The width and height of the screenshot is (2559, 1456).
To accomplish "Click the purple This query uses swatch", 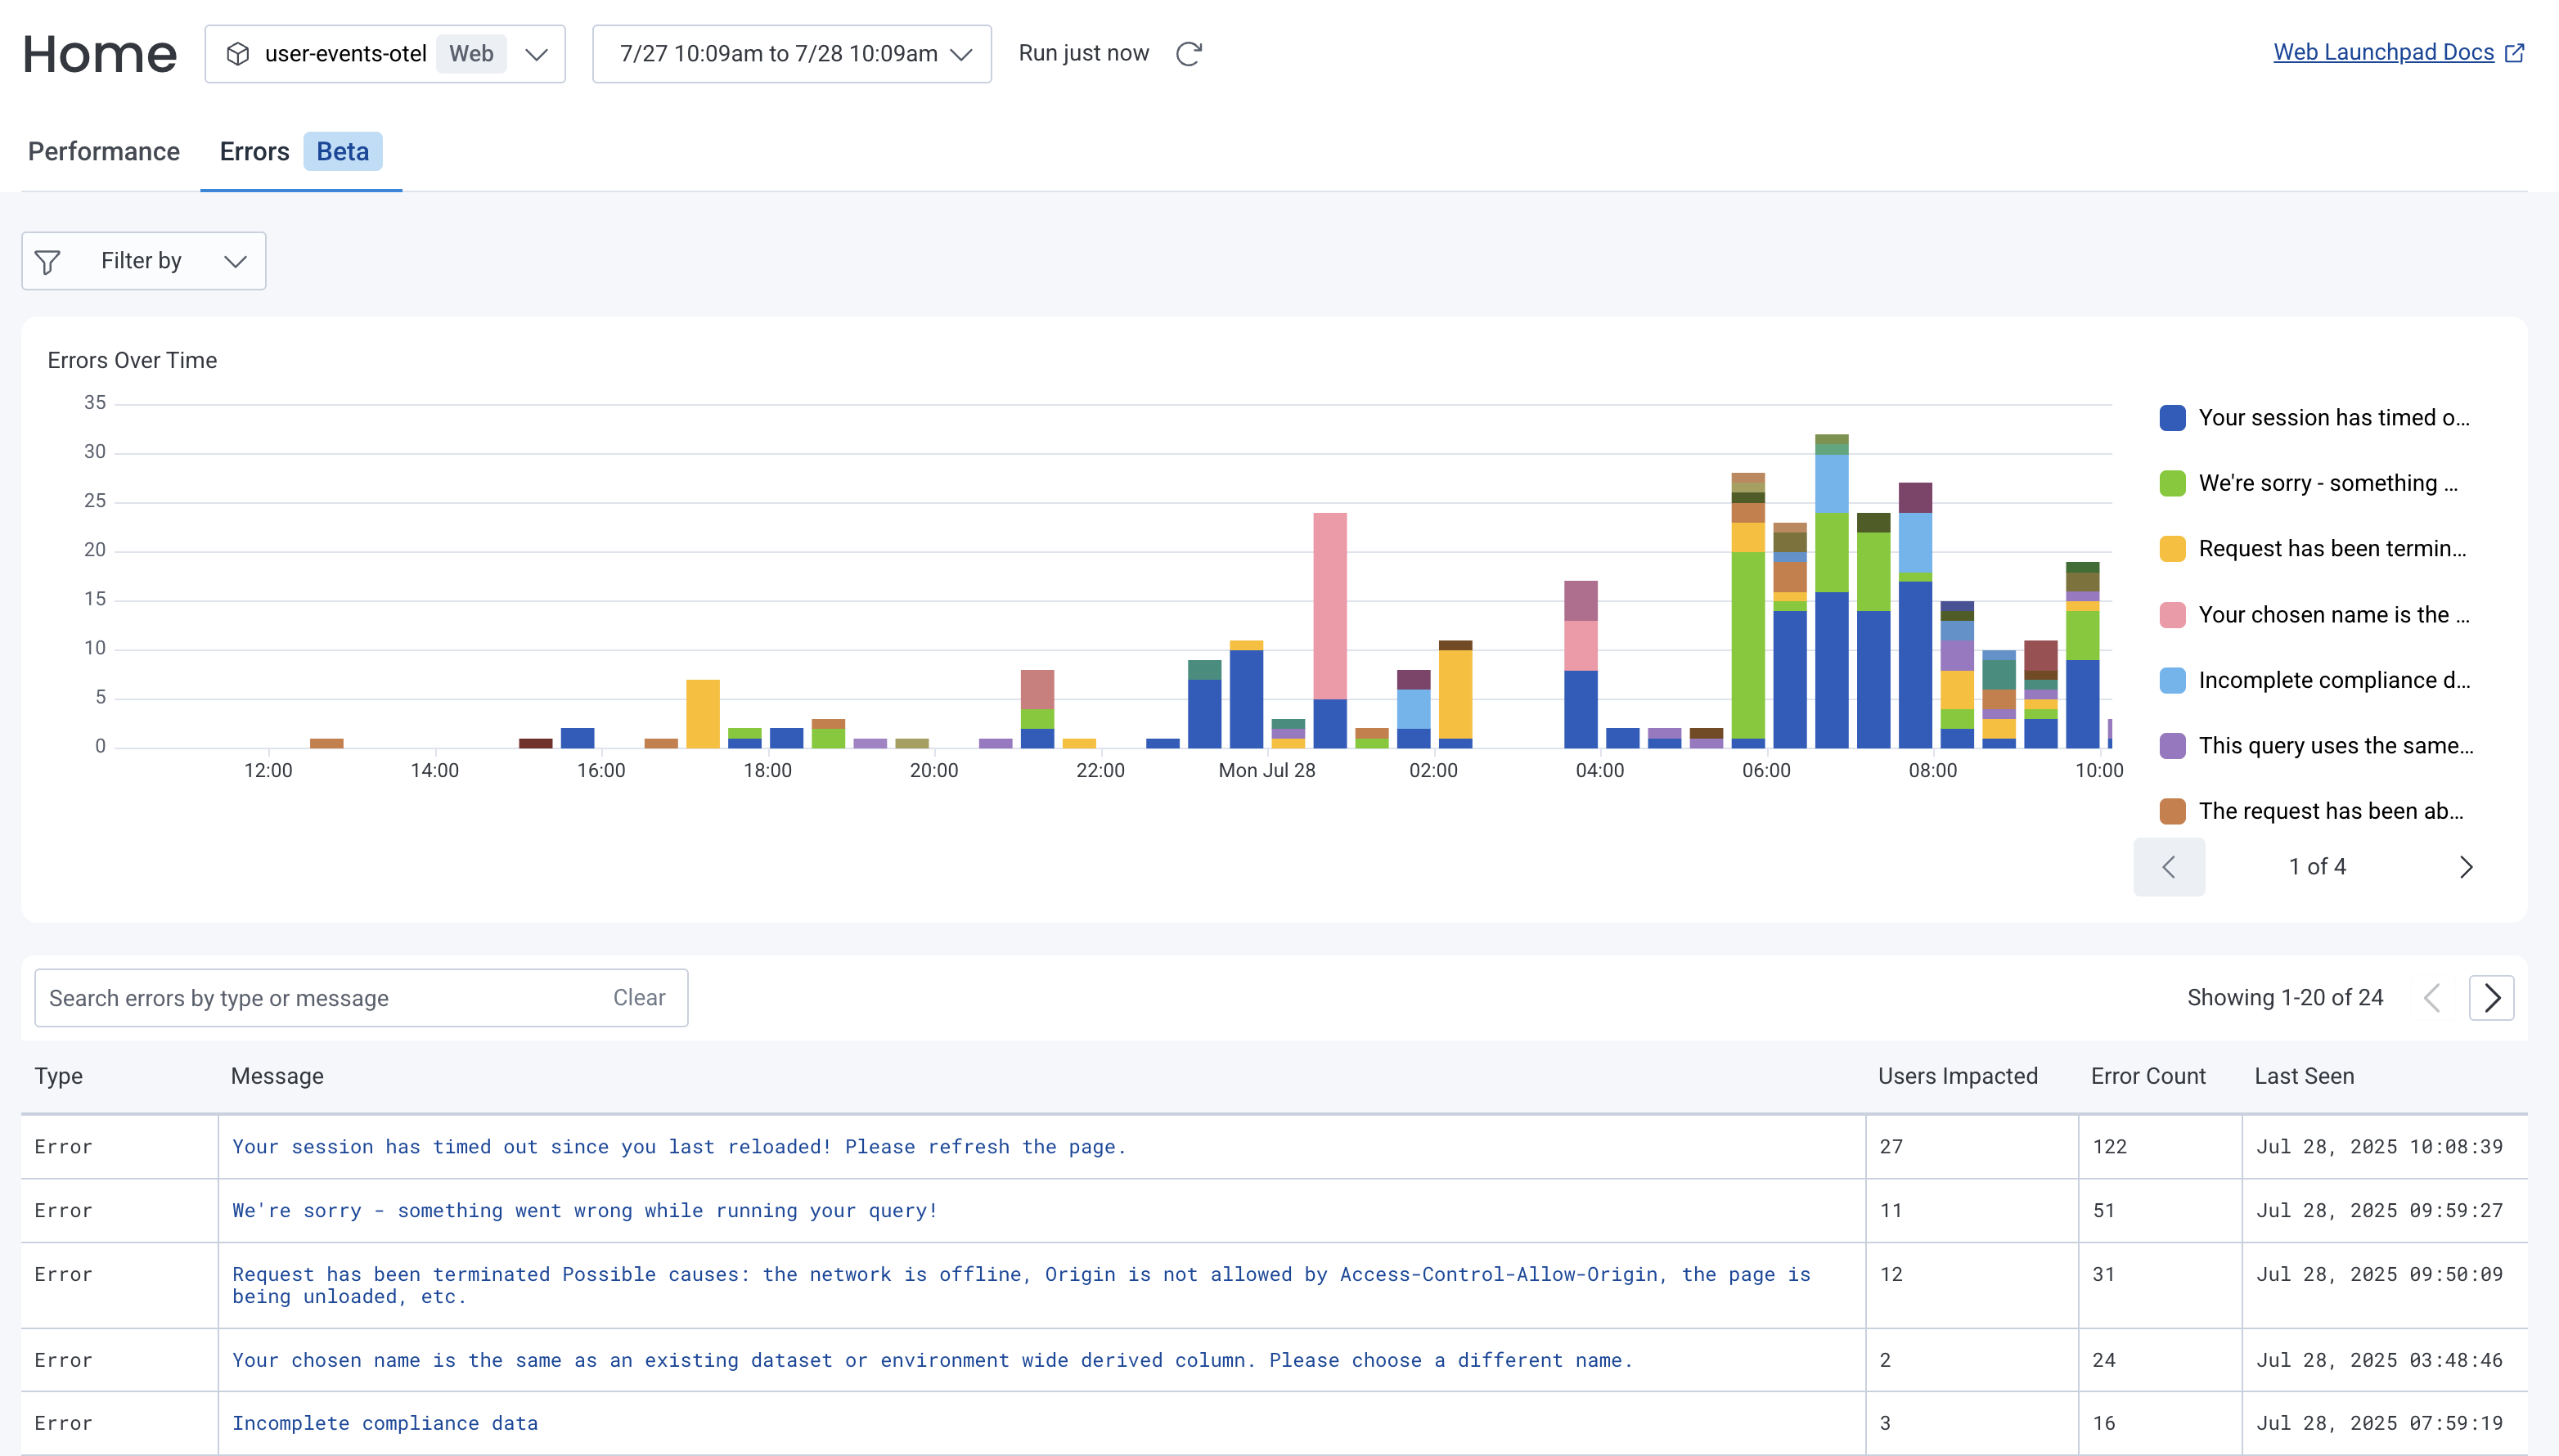I will 2172,746.
